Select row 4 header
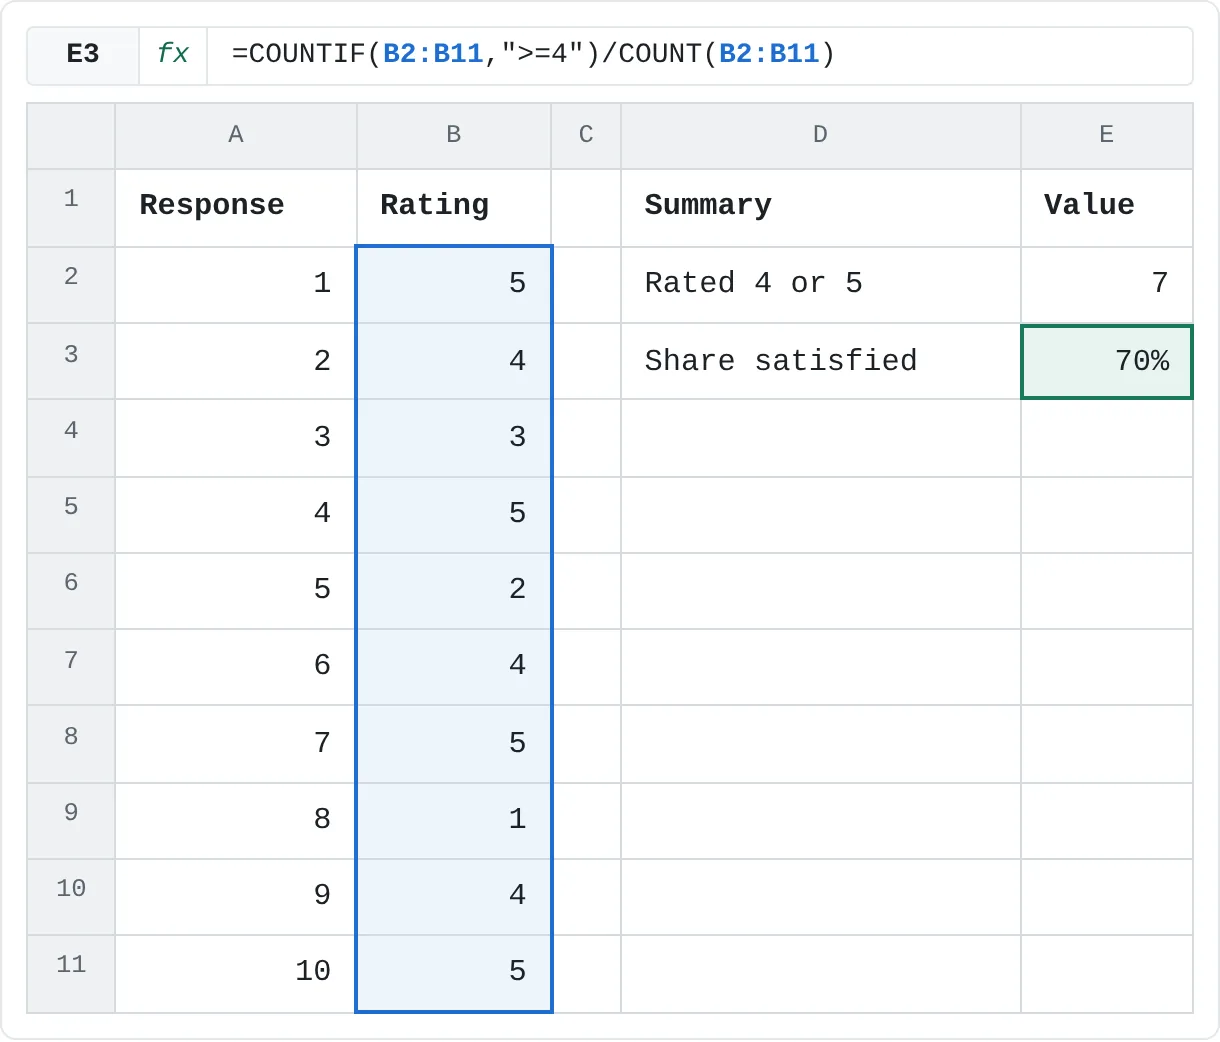Image resolution: width=1220 pixels, height=1042 pixels. 71,438
